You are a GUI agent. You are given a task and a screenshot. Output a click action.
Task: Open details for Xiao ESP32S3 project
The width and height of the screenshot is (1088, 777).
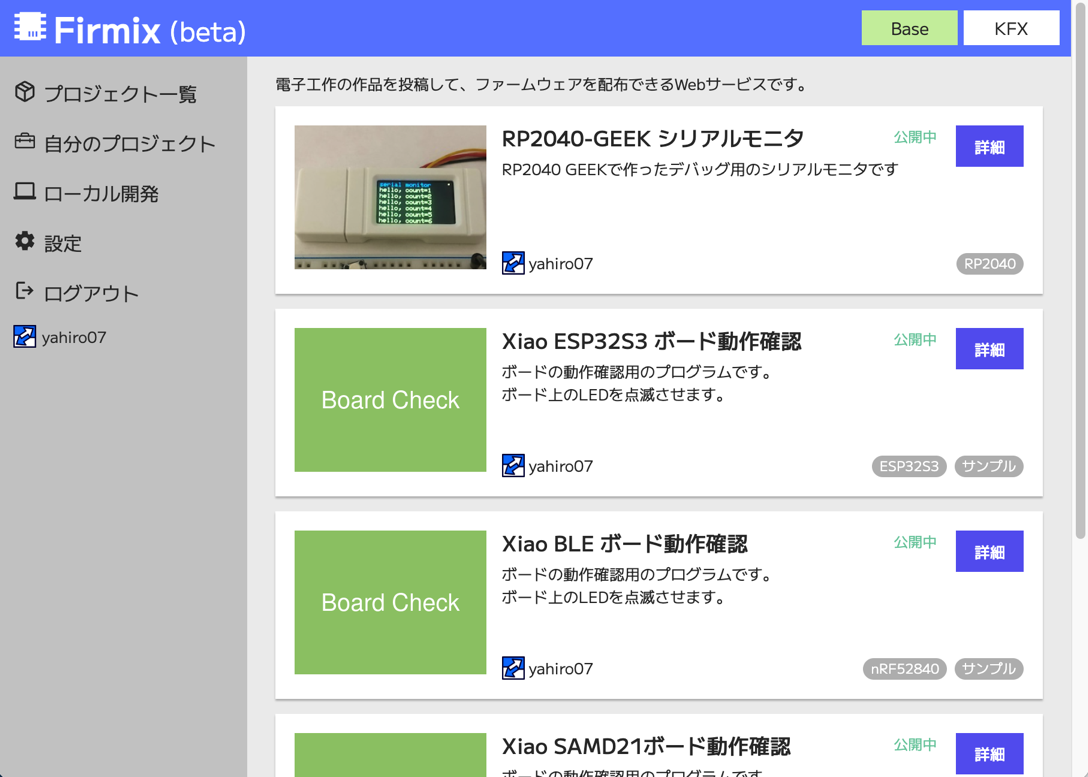(989, 349)
